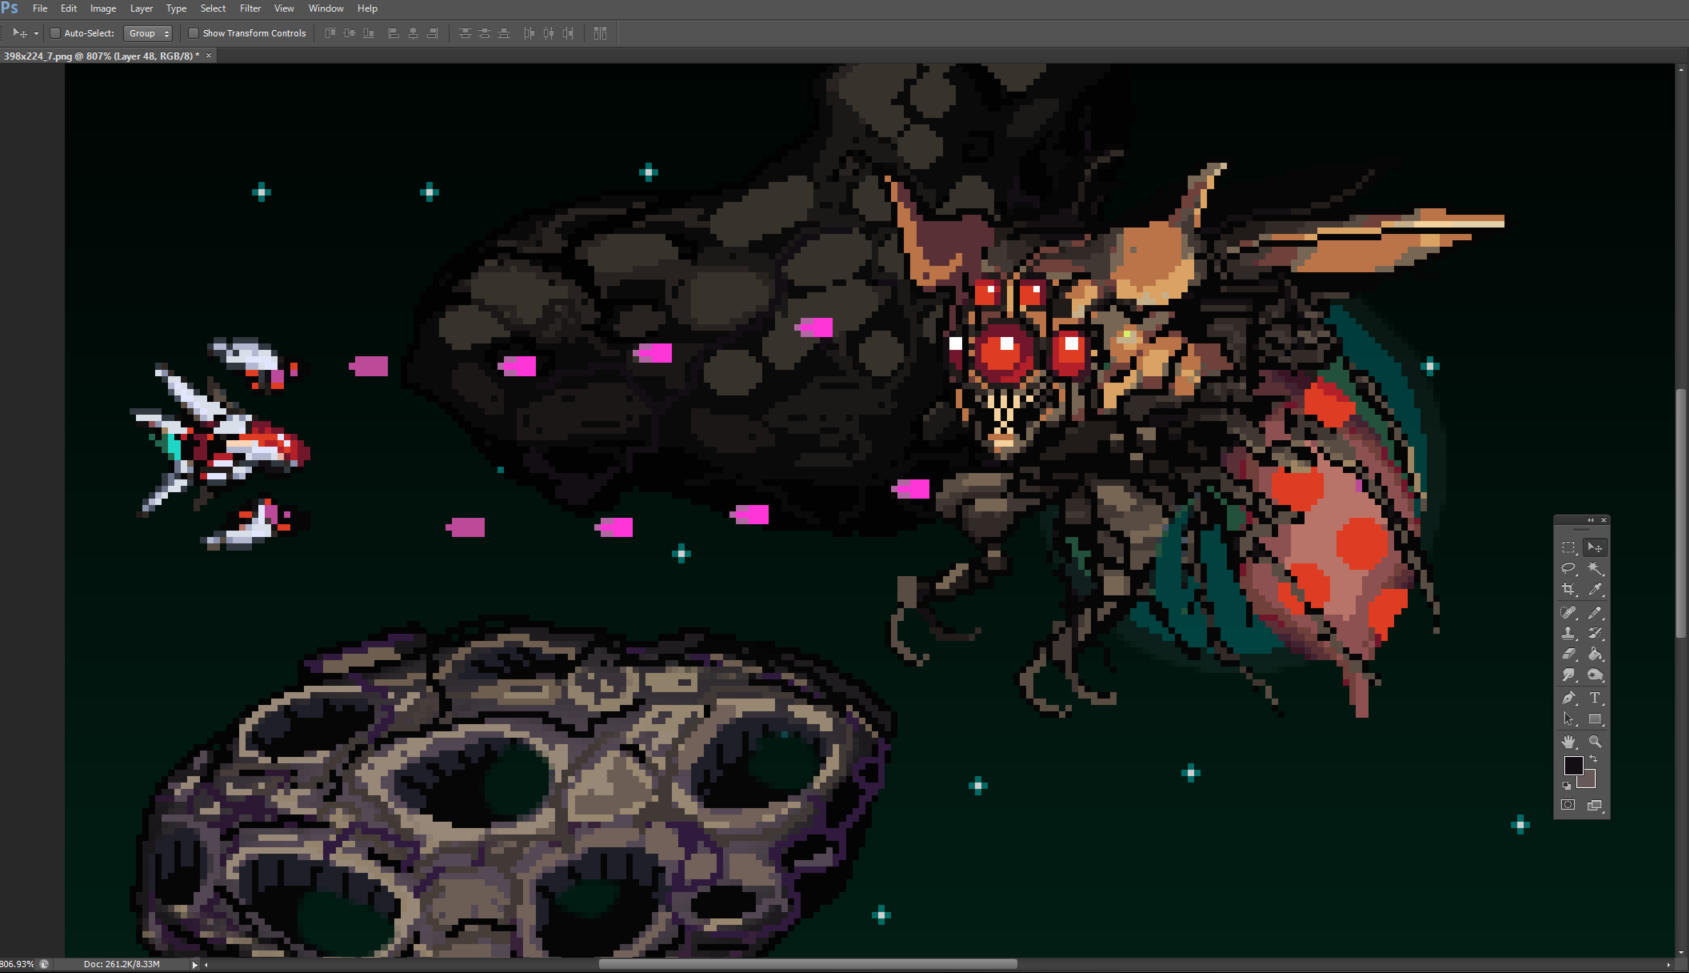Screen dimensions: 1689x973
Task: Distribute vertical centers of layers
Action: tap(484, 33)
